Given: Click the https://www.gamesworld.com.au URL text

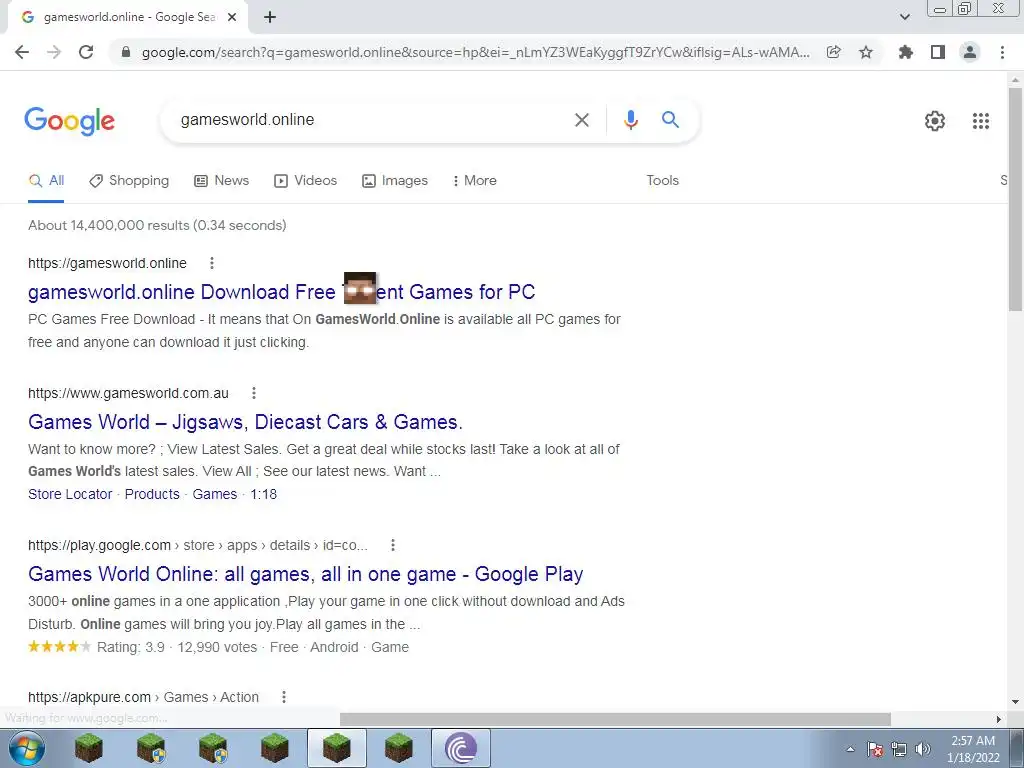Looking at the screenshot, I should pyautogui.click(x=129, y=393).
